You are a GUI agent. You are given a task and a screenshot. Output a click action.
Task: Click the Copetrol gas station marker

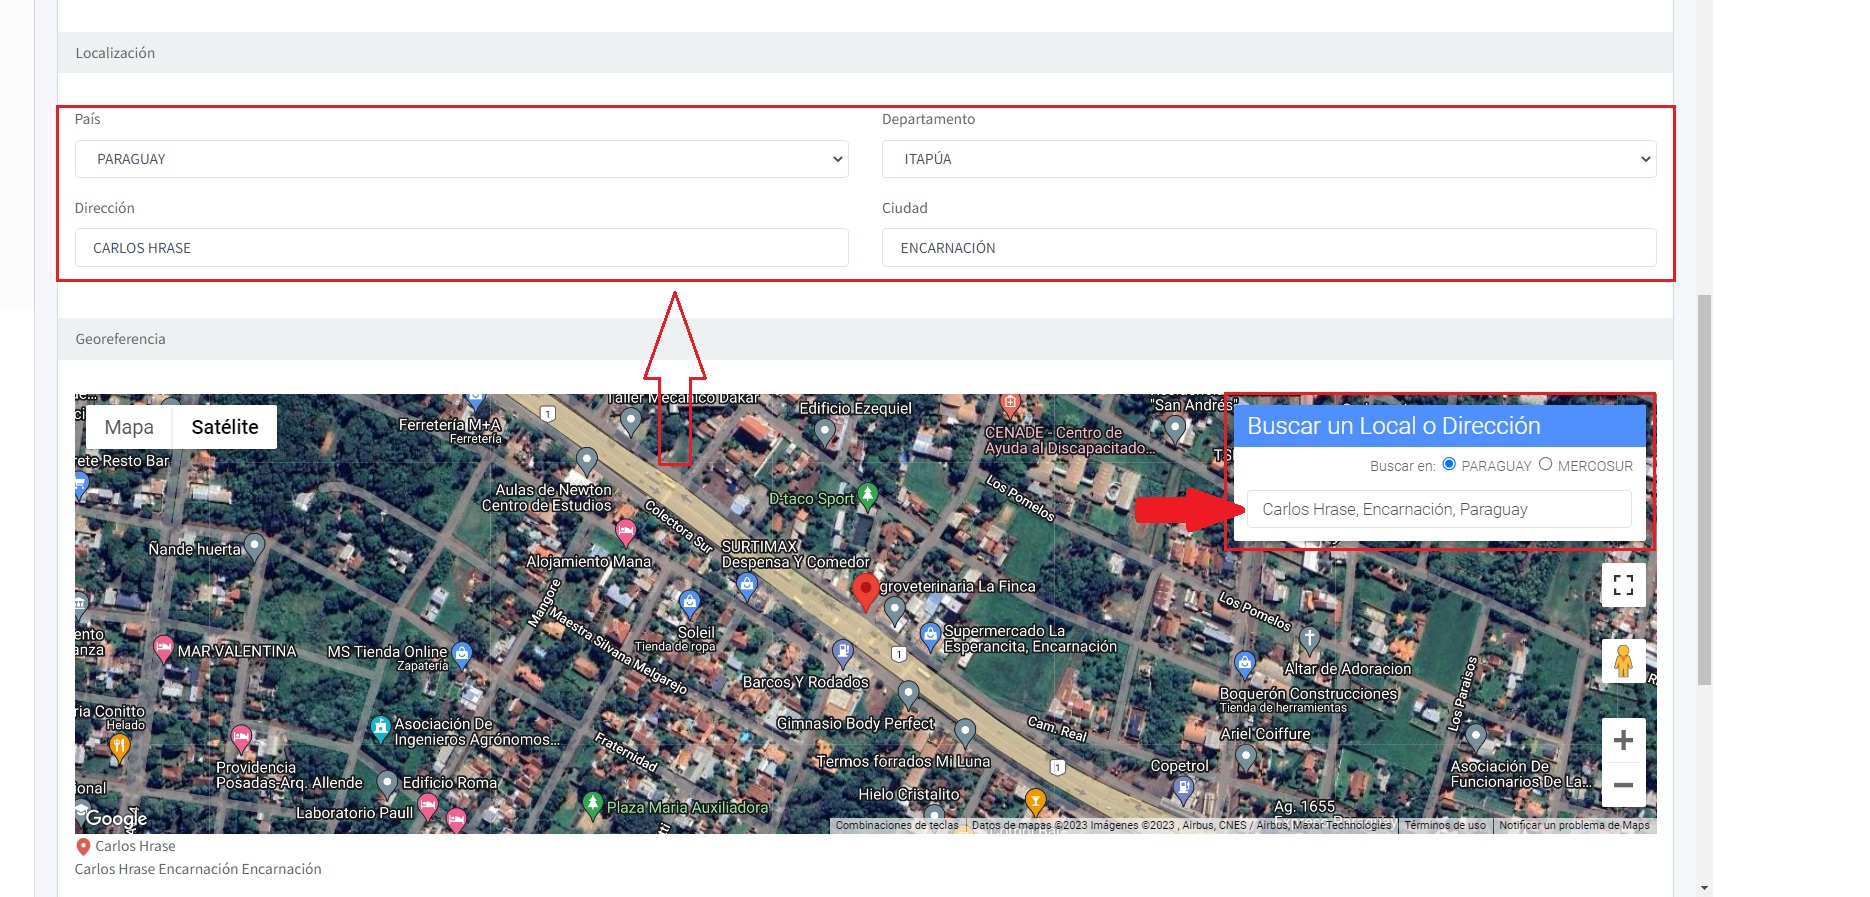coord(1183,788)
